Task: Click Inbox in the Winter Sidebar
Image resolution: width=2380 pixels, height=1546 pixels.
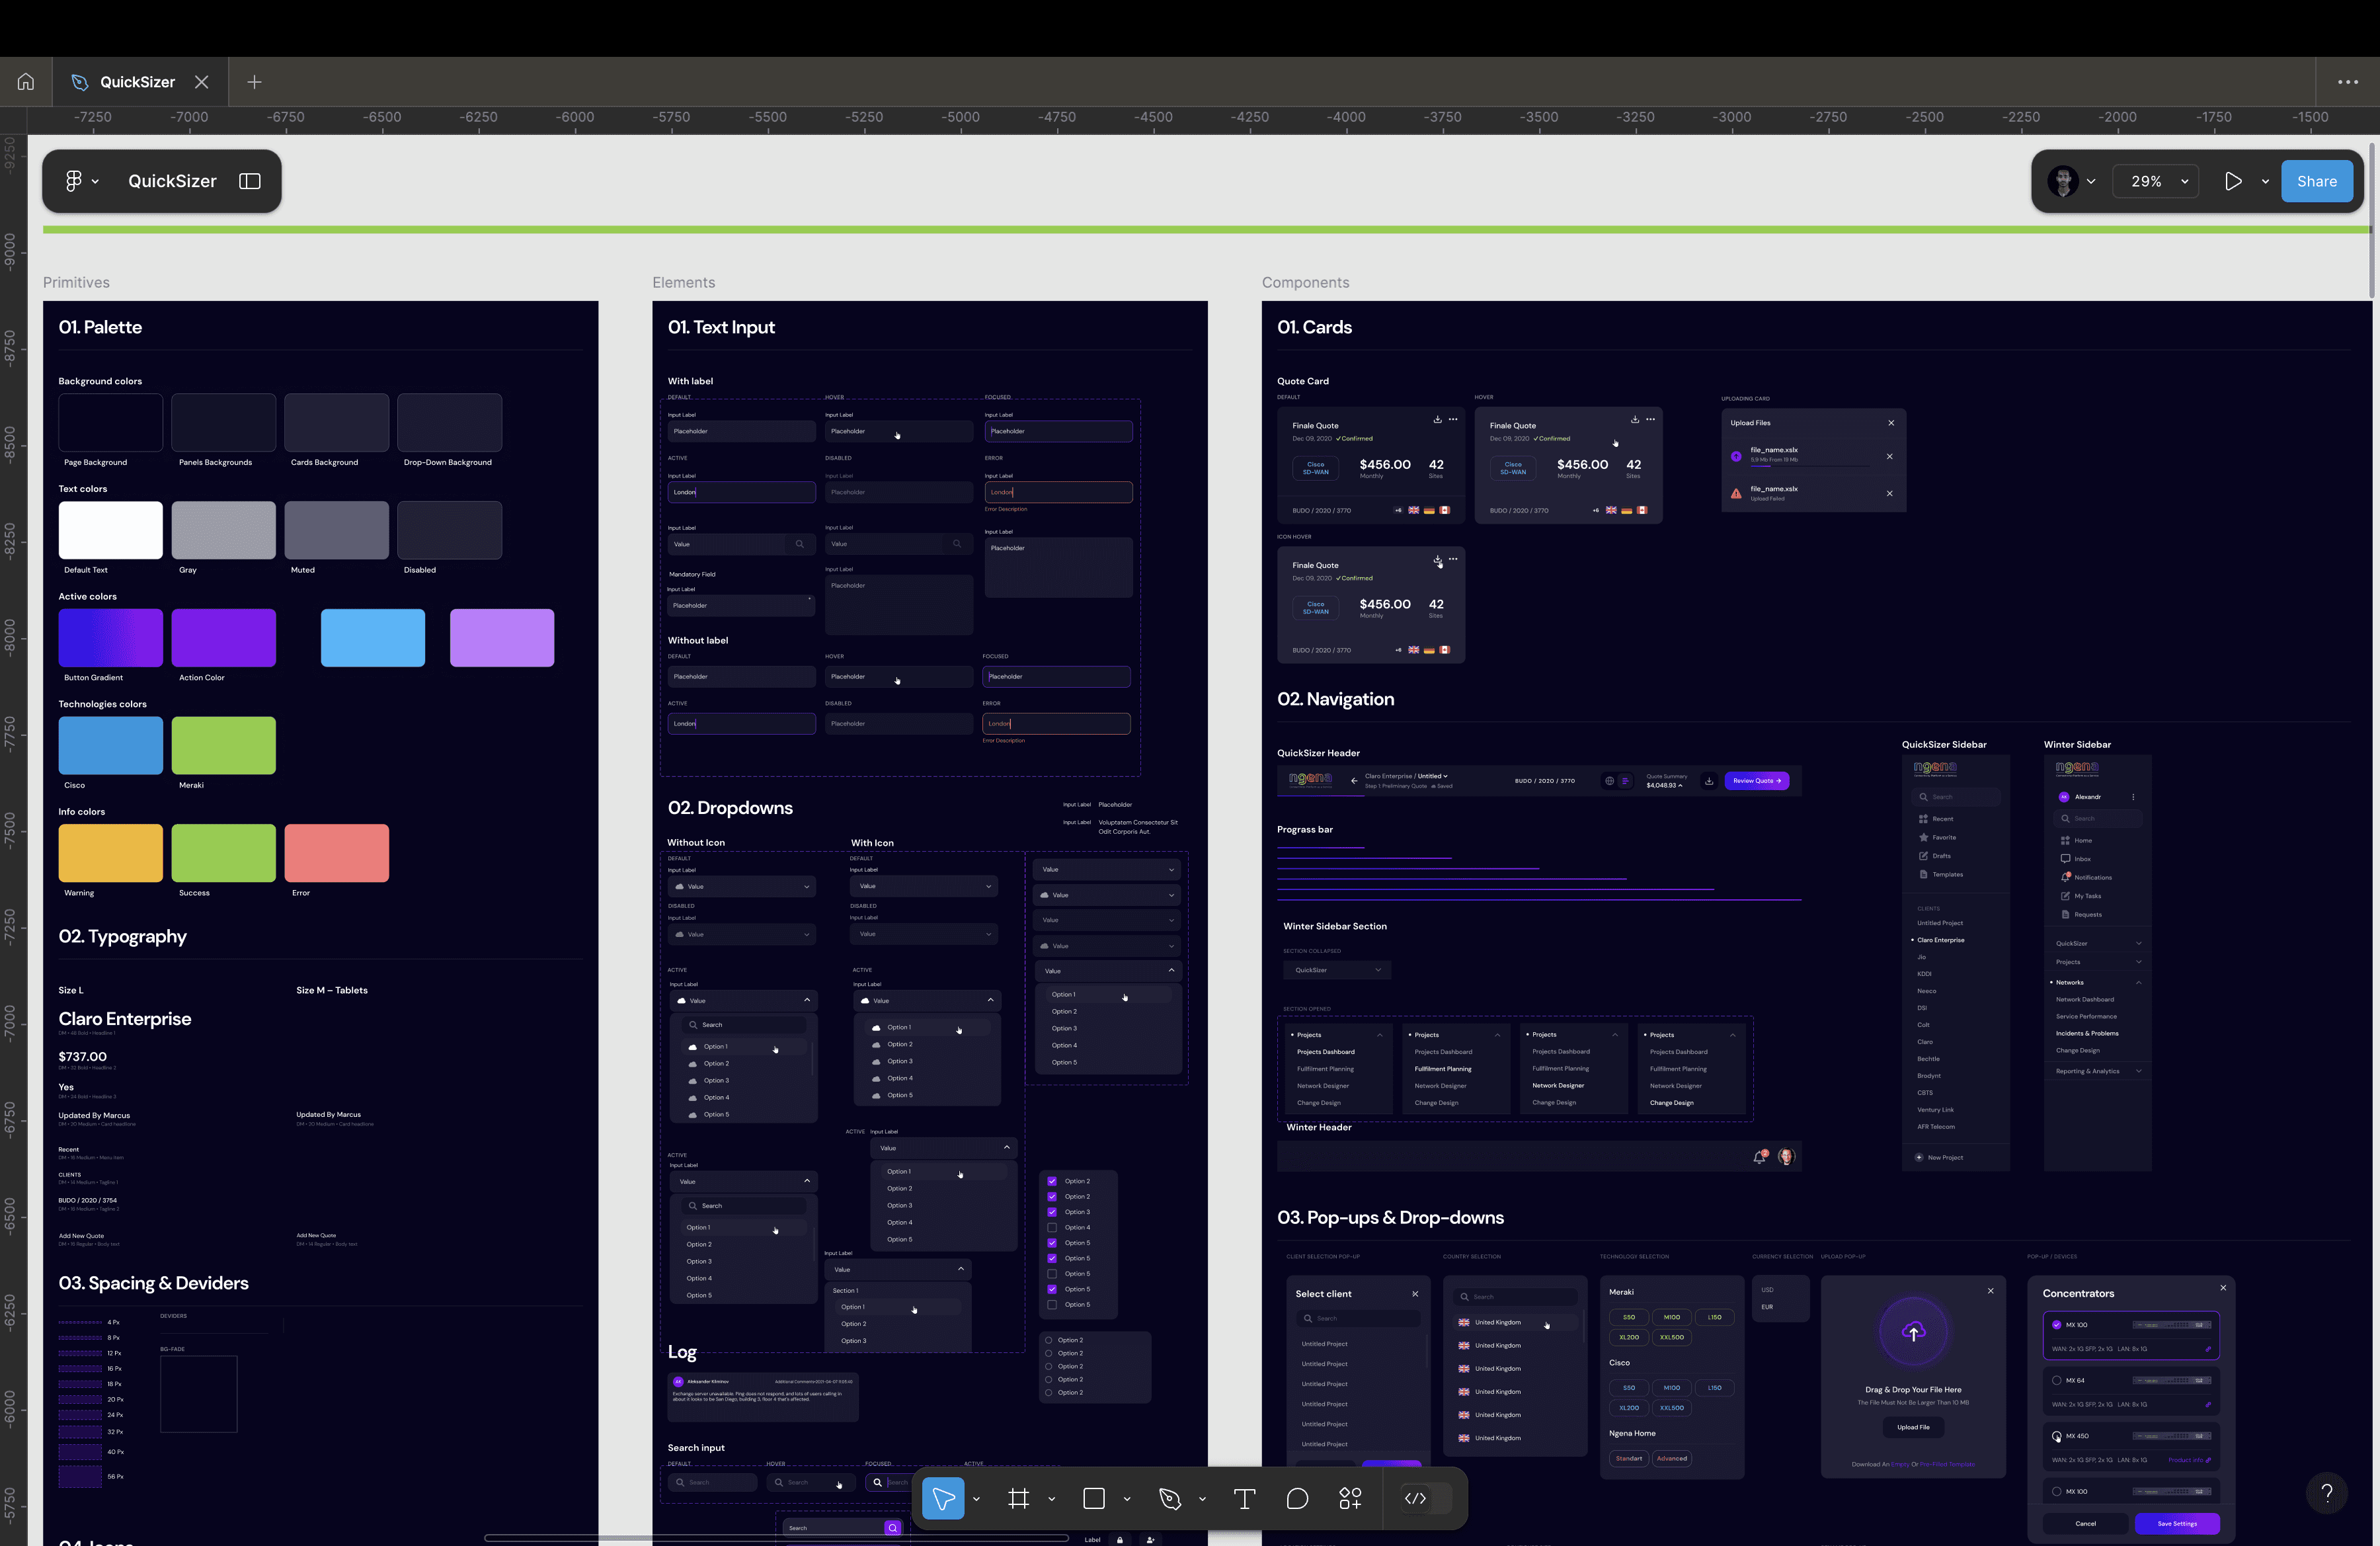Action: [x=2083, y=859]
